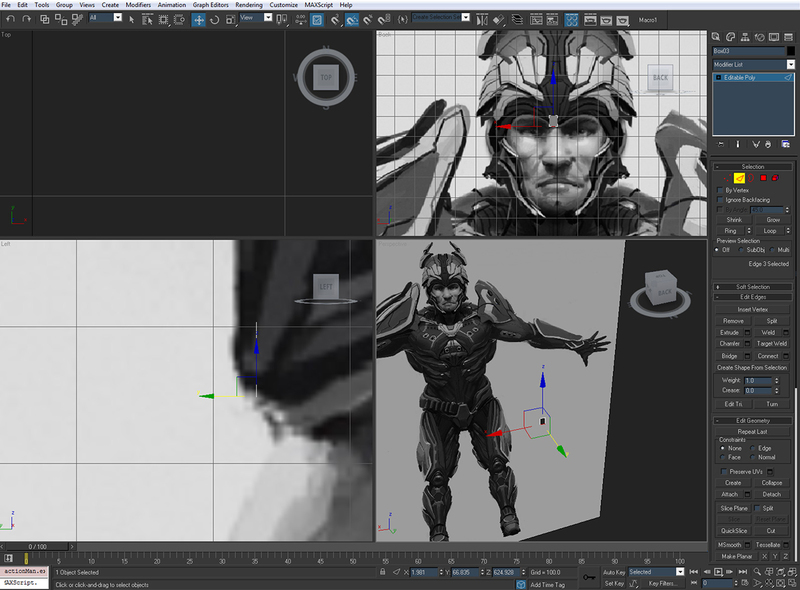The width and height of the screenshot is (800, 590).
Task: Click the Target Weld button
Action: [771, 343]
